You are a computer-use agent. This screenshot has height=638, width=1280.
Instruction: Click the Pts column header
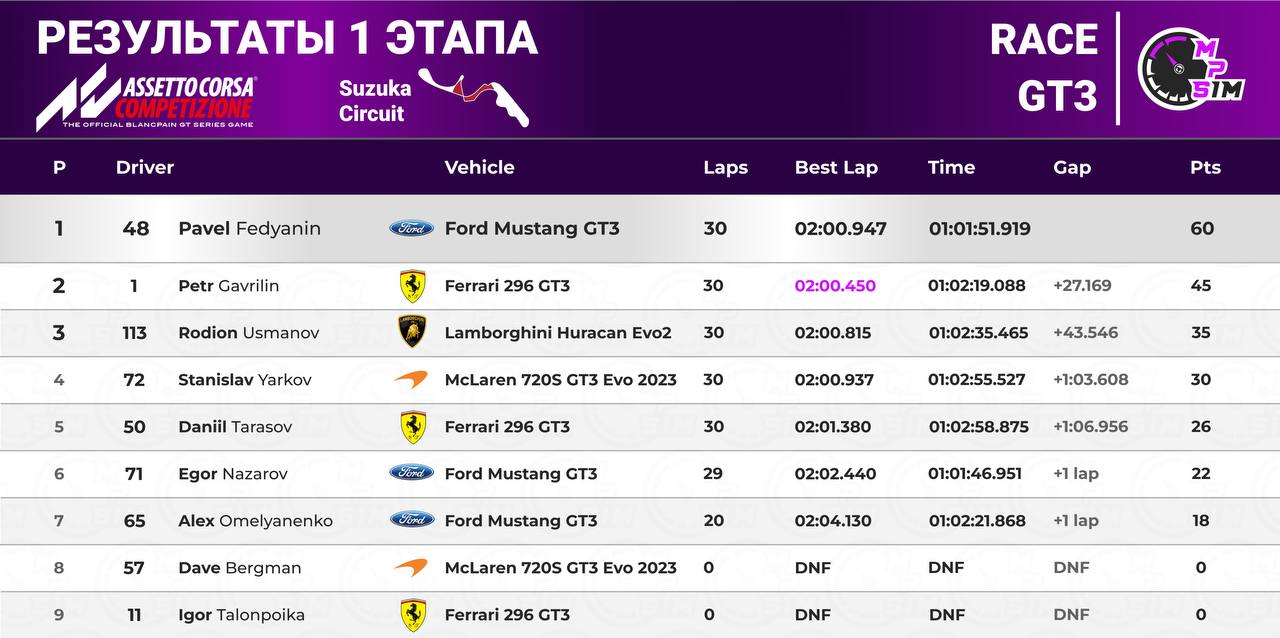pos(1205,167)
